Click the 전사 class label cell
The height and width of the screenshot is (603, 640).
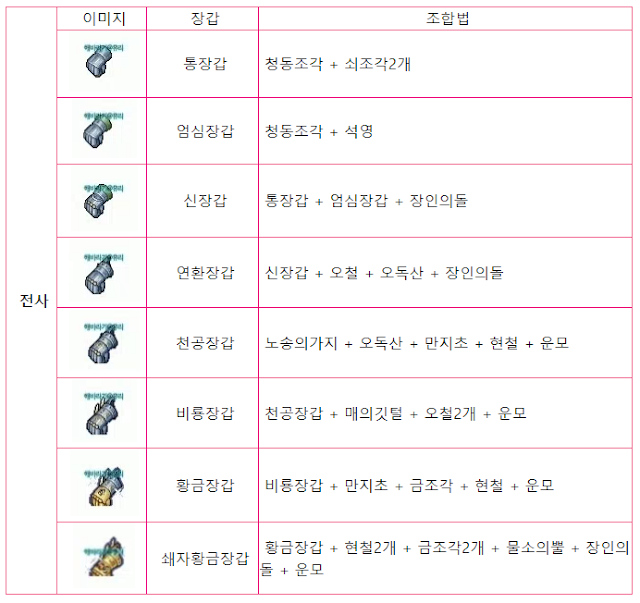click(x=34, y=301)
